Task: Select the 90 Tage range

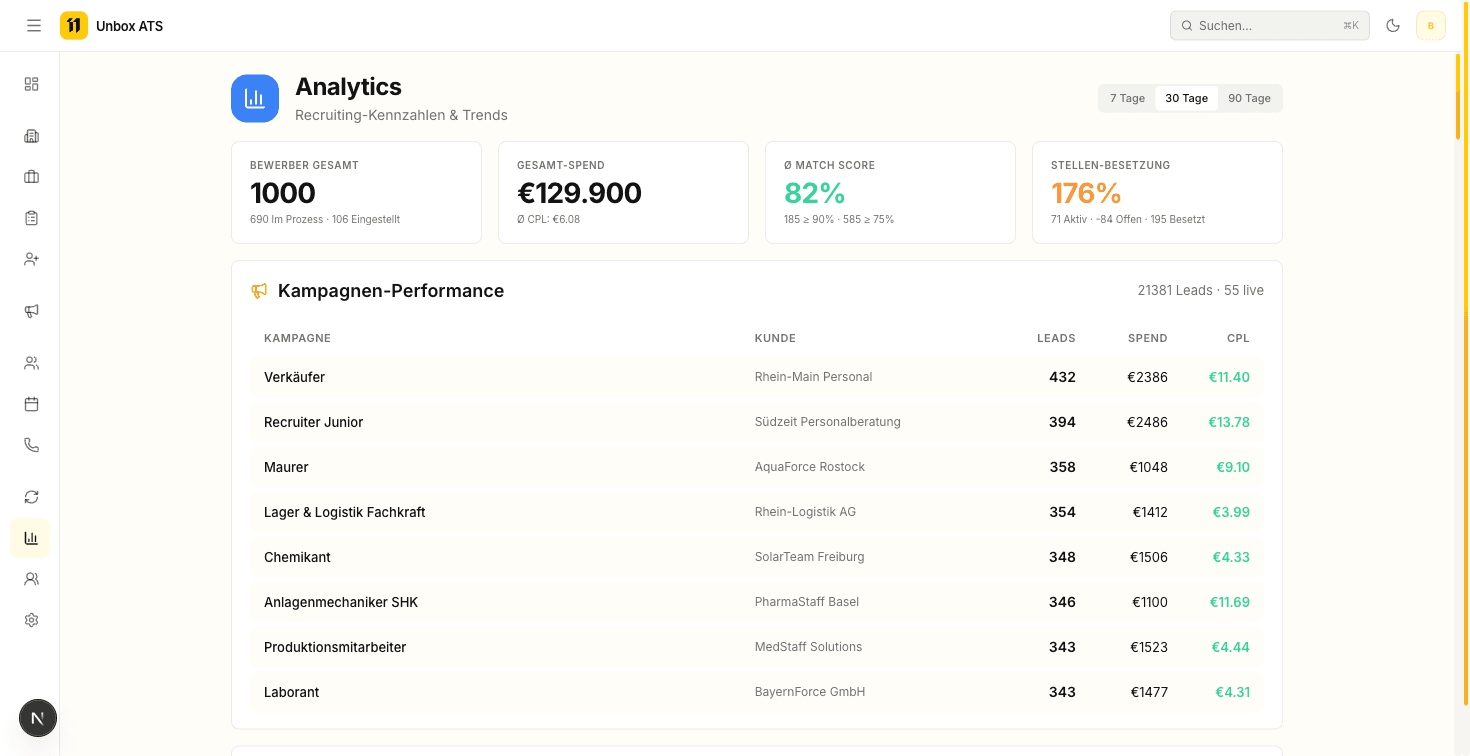Action: point(1249,98)
